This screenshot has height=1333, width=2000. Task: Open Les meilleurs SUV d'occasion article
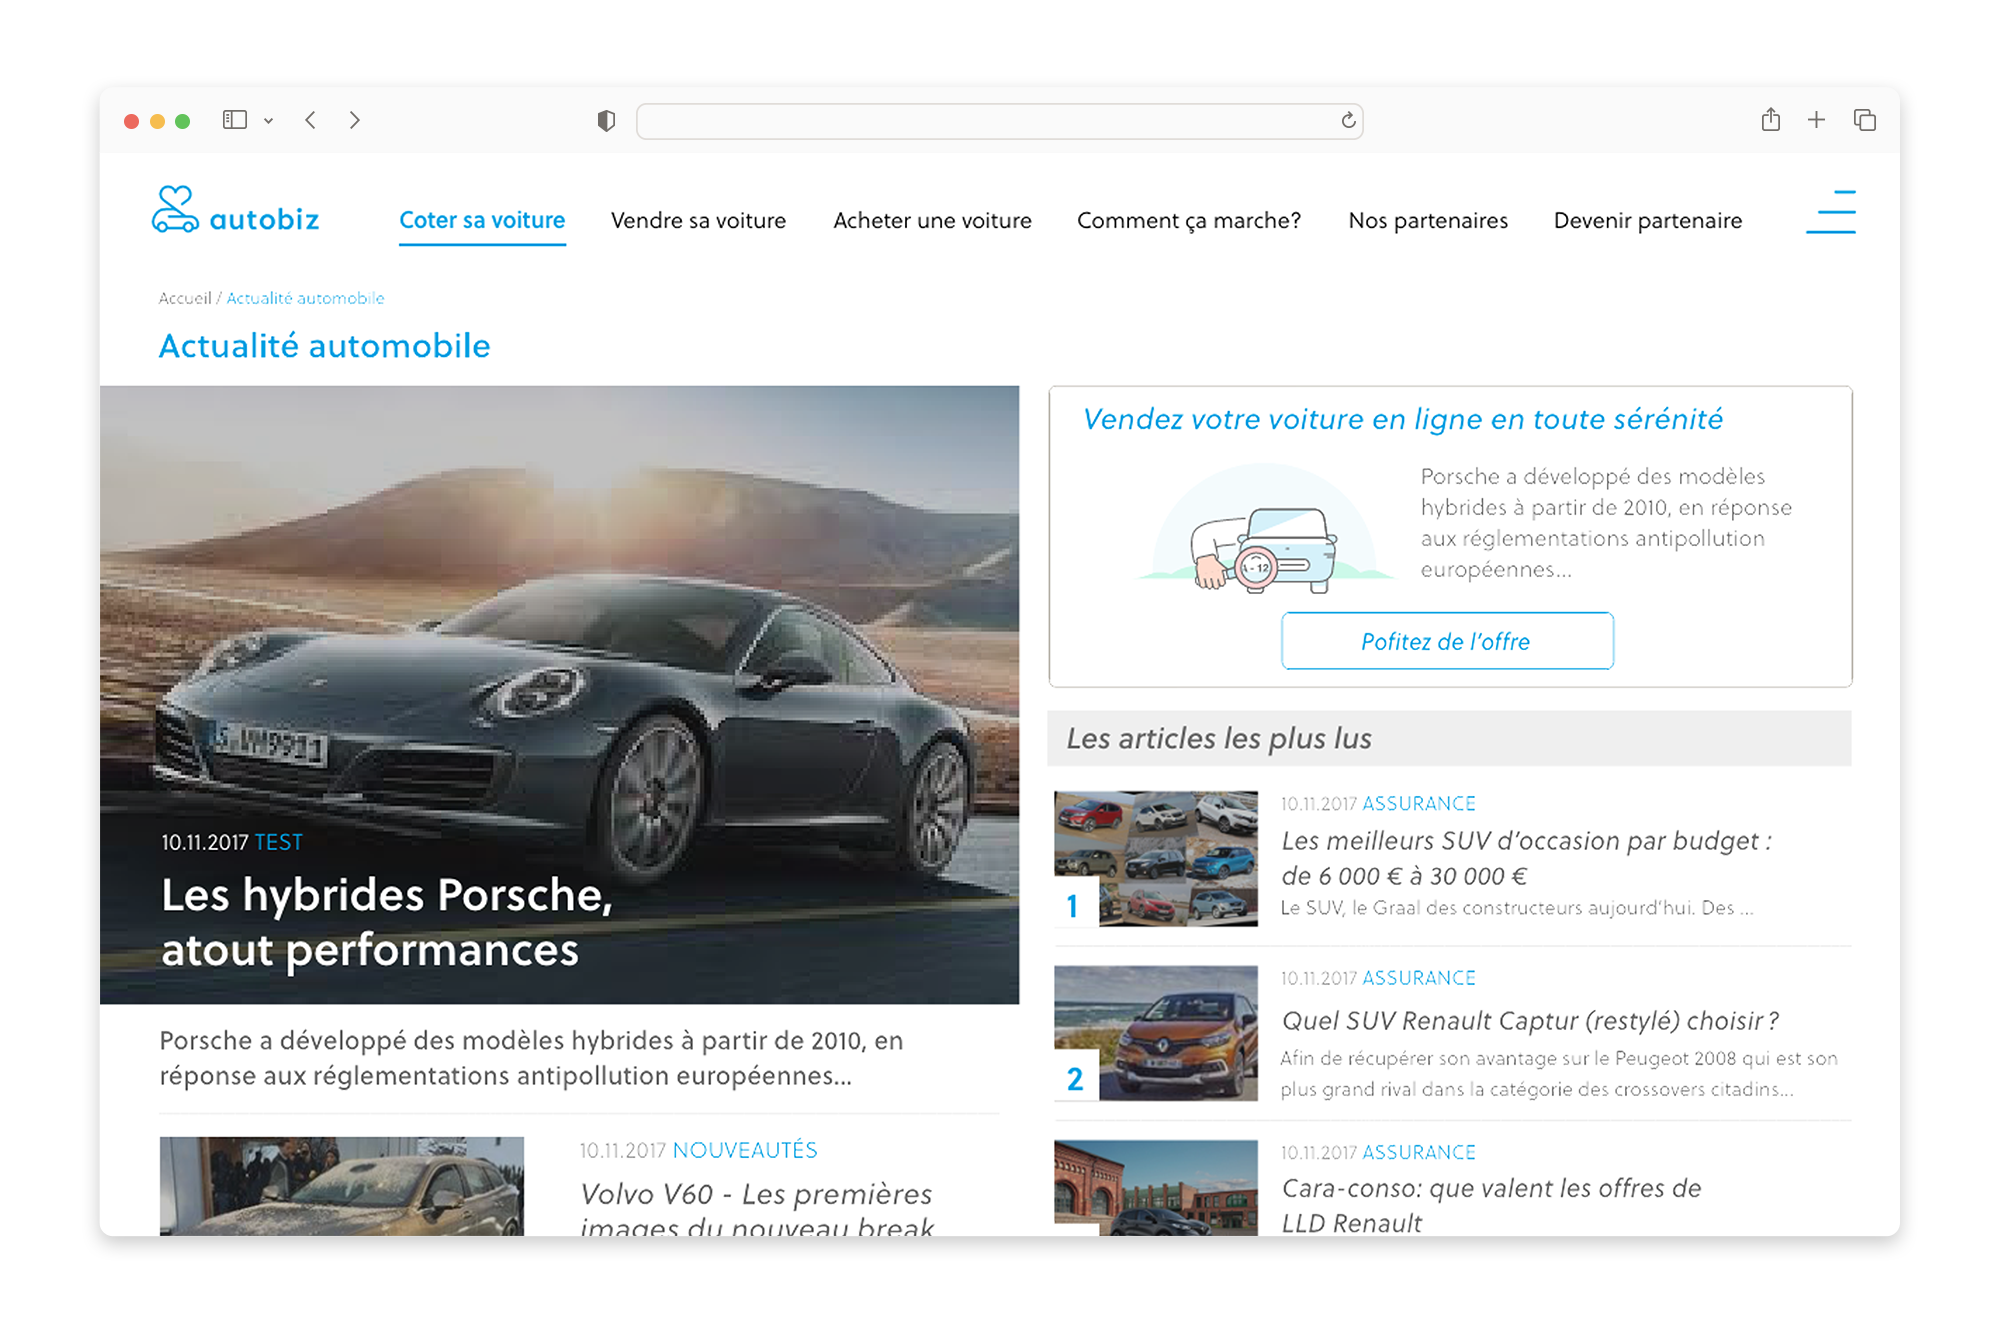point(1526,858)
